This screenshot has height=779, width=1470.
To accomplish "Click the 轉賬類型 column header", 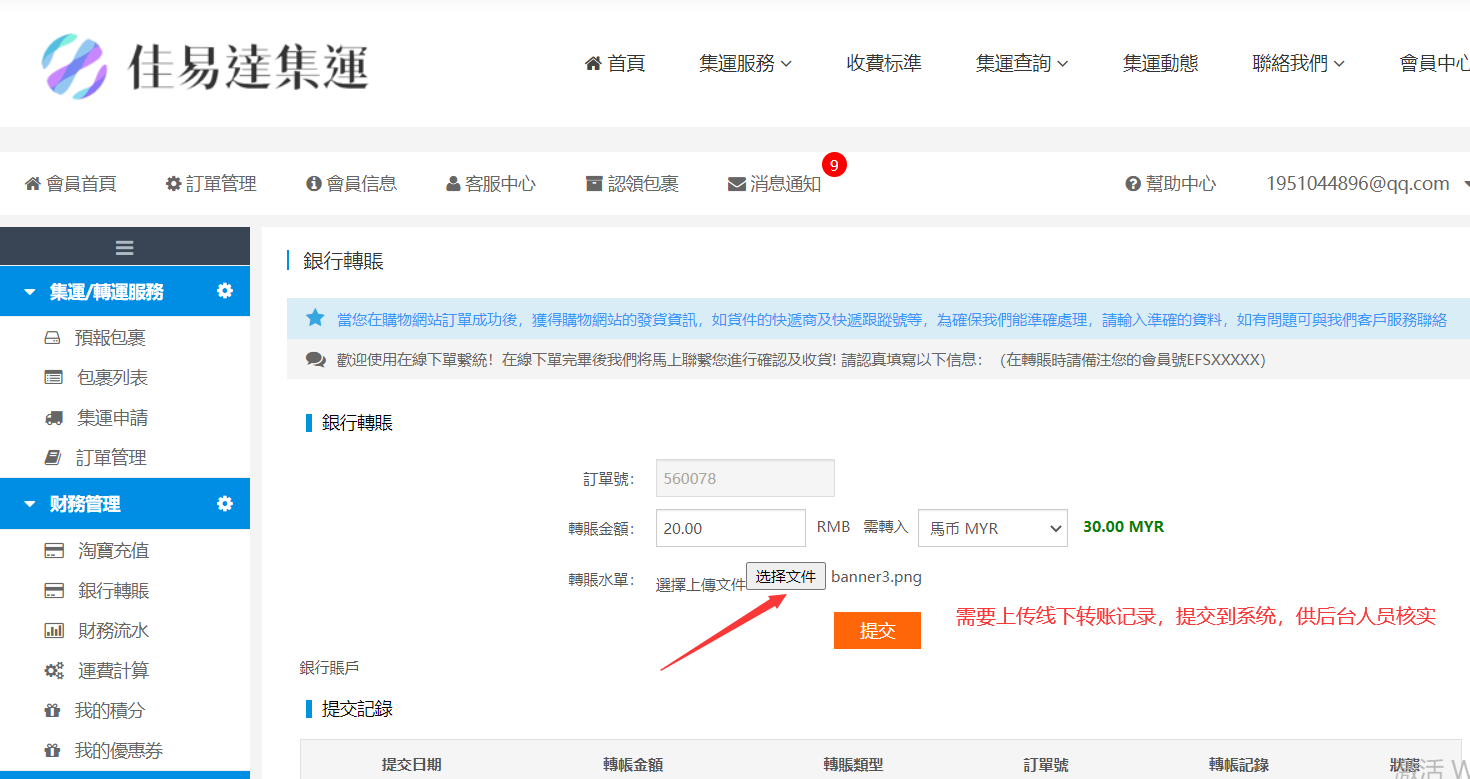I will point(853,765).
